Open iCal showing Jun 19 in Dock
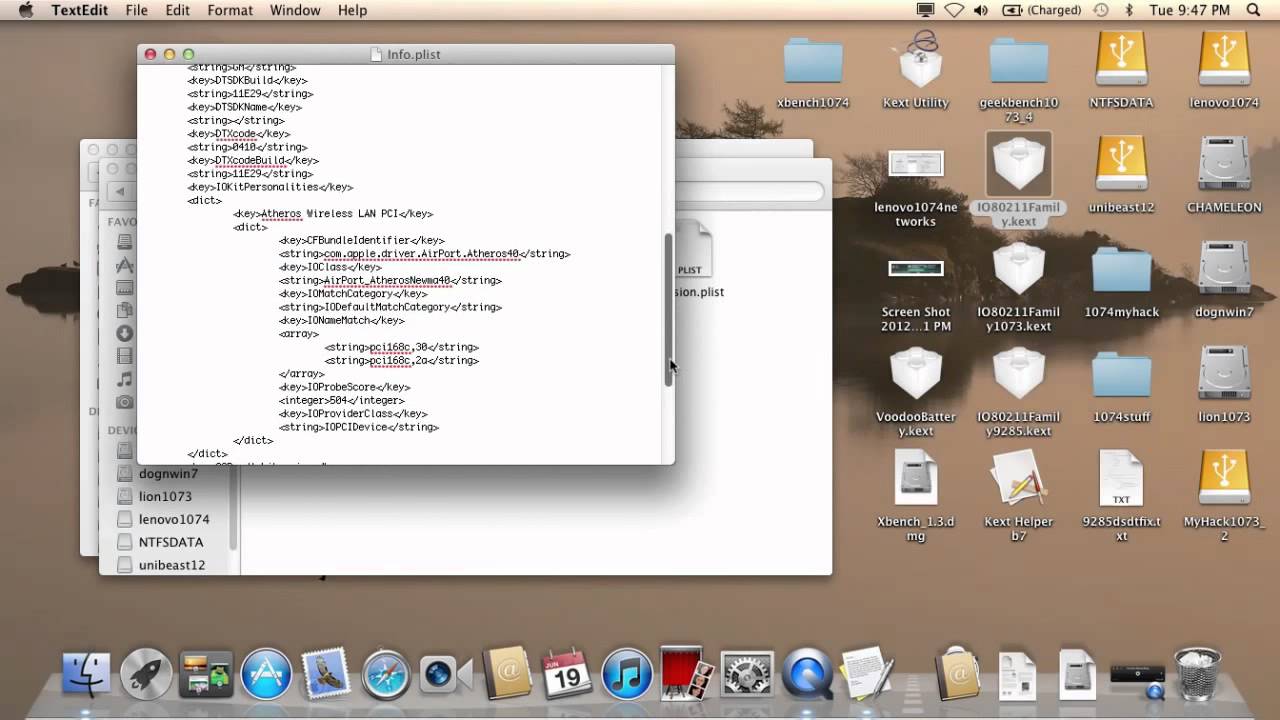The width and height of the screenshot is (1280, 720). tap(566, 674)
